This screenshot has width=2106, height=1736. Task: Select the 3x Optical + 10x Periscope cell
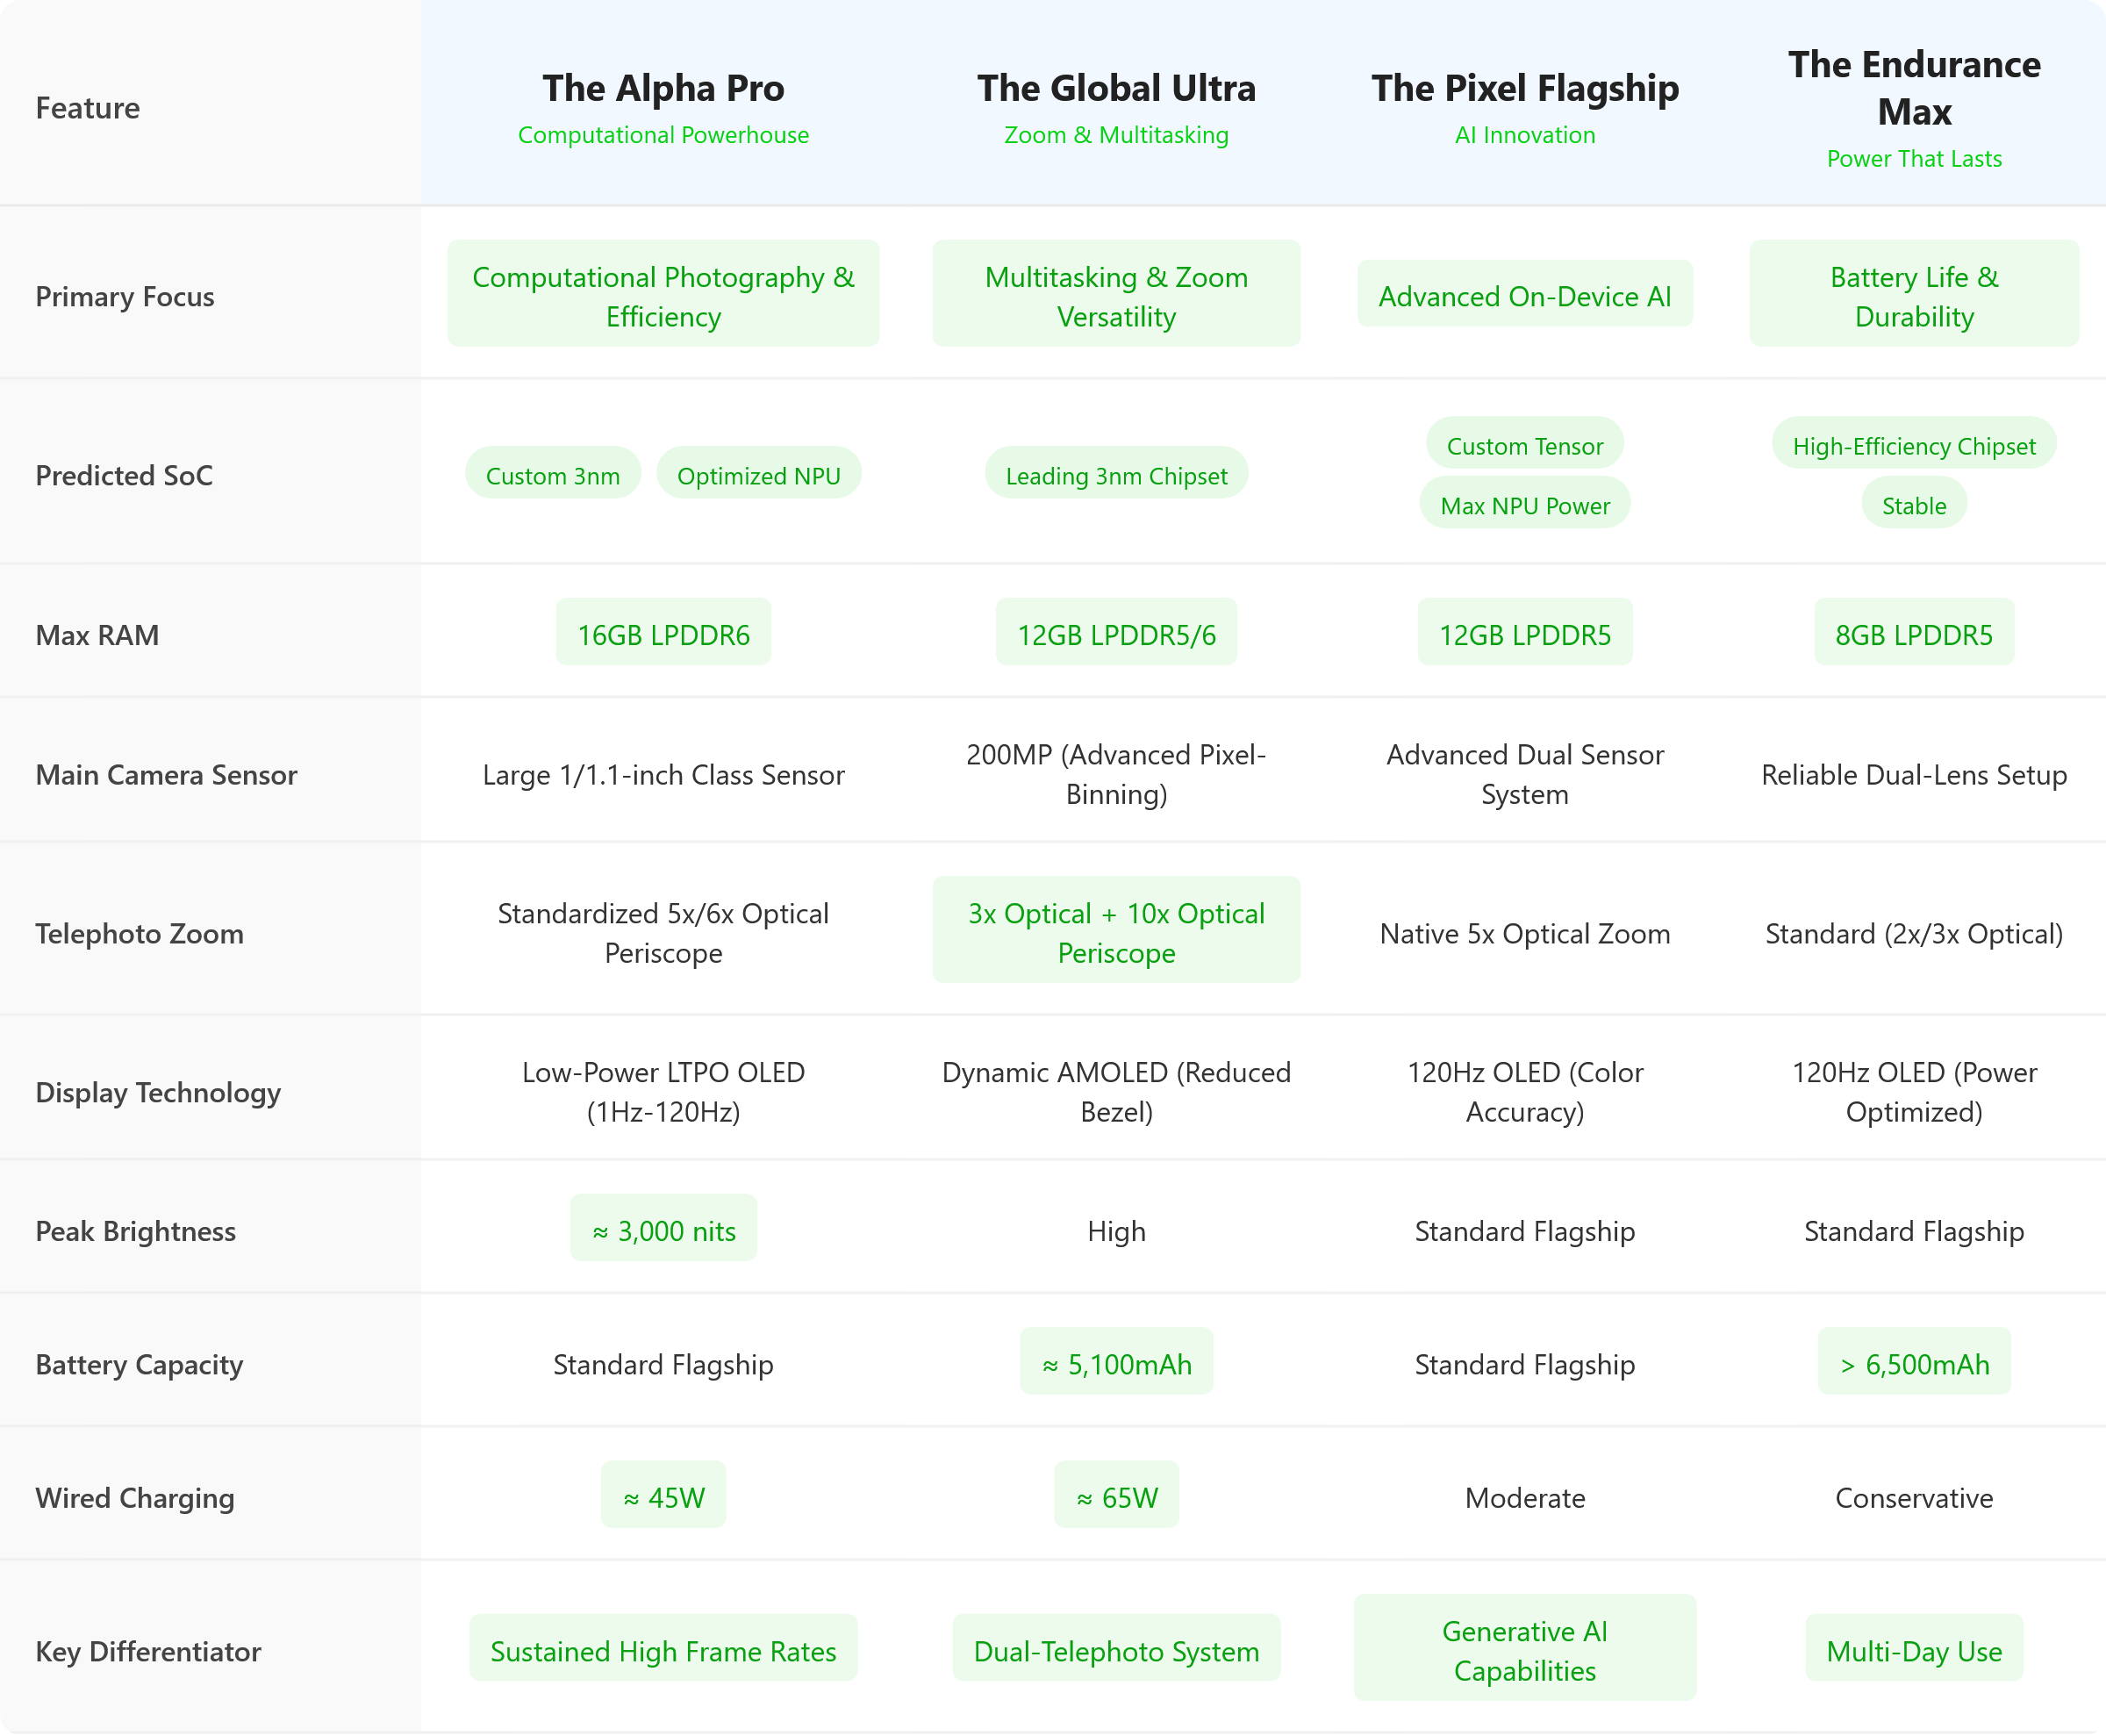click(x=1116, y=932)
